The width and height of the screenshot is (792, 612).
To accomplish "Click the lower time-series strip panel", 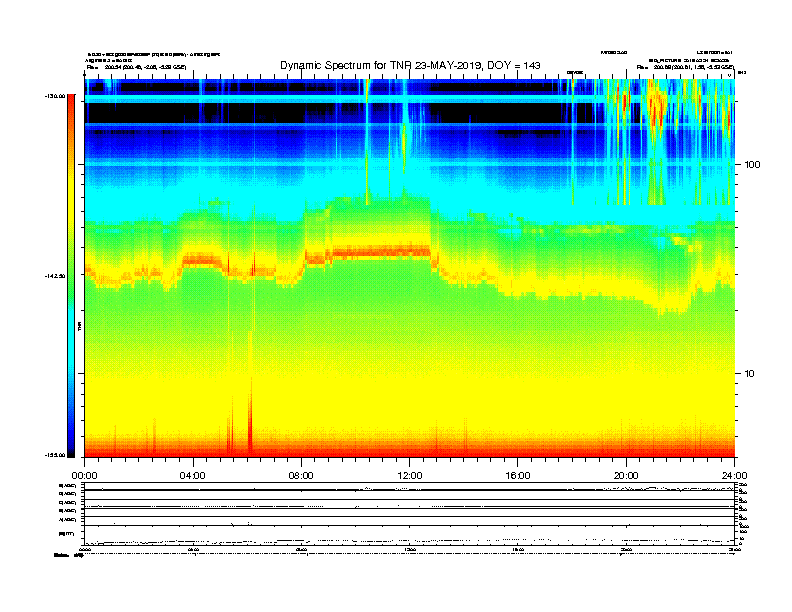I will 410,514.
